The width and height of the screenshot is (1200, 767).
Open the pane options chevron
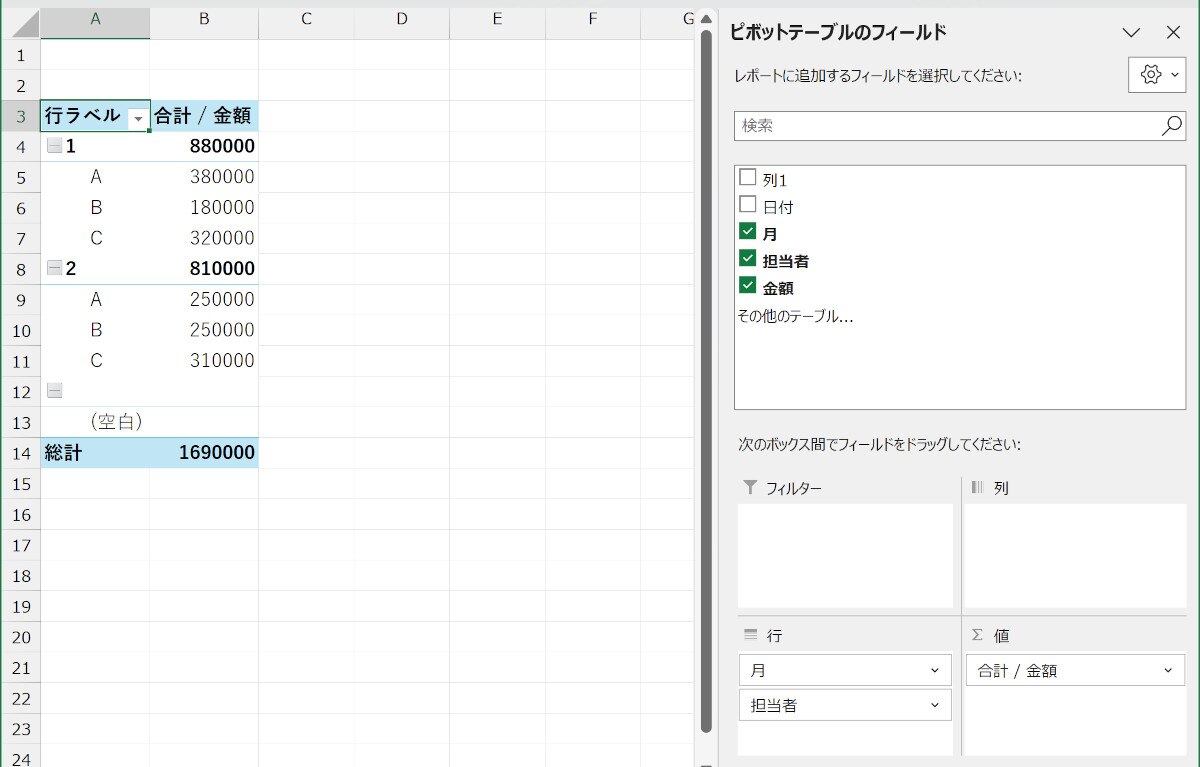click(x=1131, y=32)
